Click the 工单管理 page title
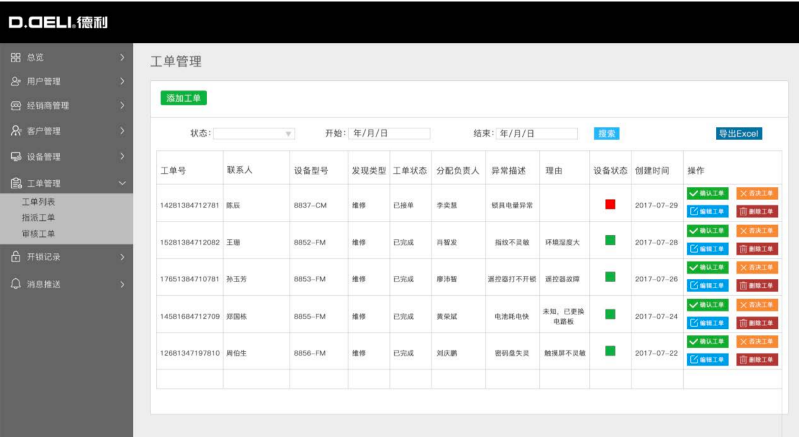Viewport: 799px width, 439px height. coord(176,62)
